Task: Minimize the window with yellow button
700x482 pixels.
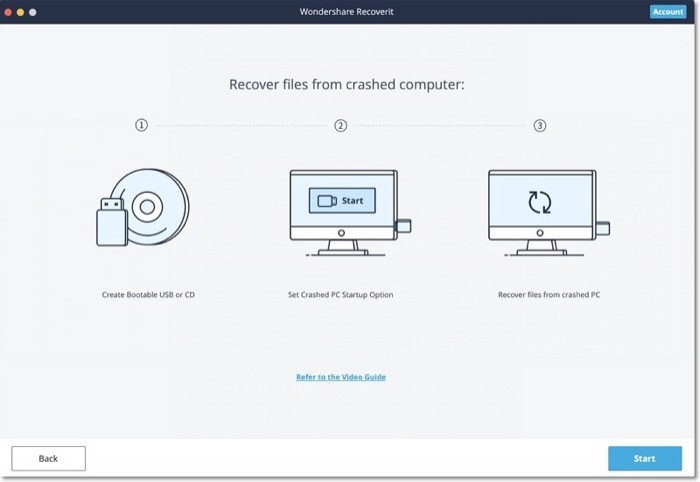Action: 21,12
